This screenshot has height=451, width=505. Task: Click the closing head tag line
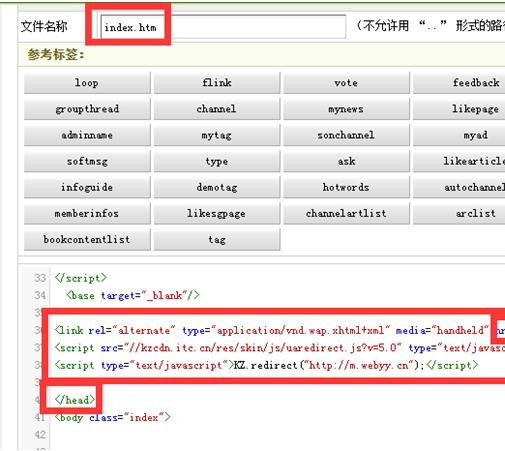click(x=75, y=399)
